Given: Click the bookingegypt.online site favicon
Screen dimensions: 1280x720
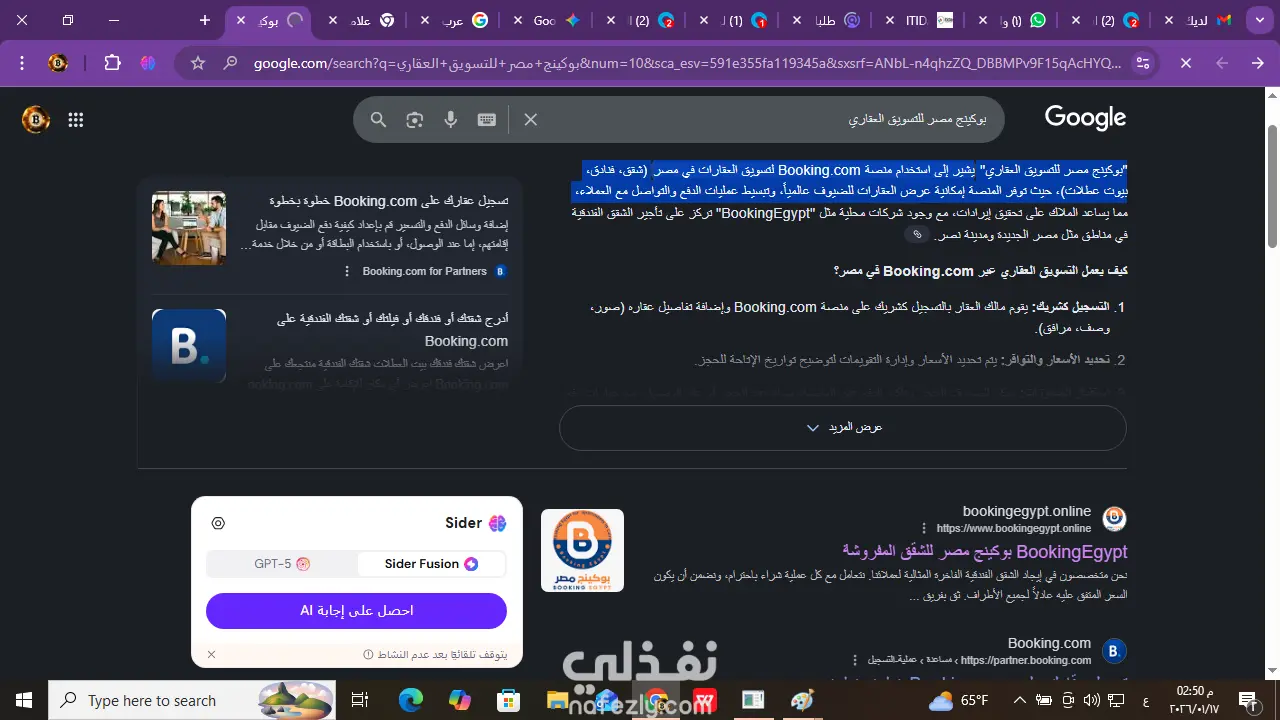Looking at the screenshot, I should (1114, 518).
